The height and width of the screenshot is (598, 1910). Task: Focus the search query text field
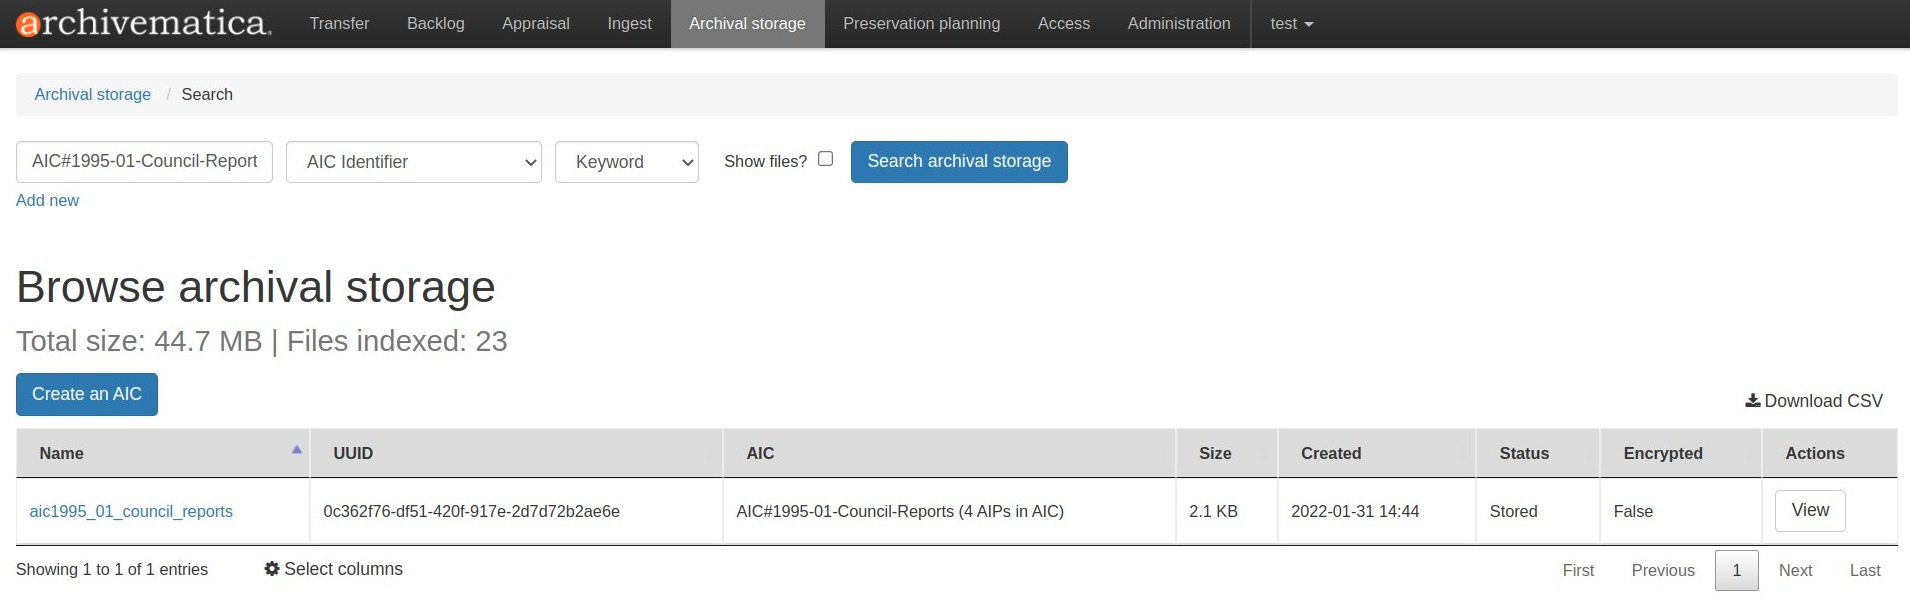[x=144, y=162]
